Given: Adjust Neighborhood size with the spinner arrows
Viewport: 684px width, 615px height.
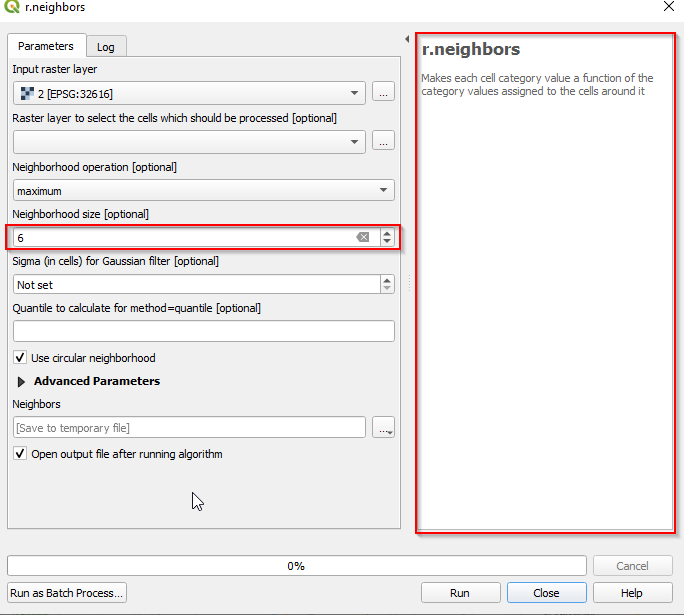Looking at the screenshot, I should pyautogui.click(x=387, y=237).
